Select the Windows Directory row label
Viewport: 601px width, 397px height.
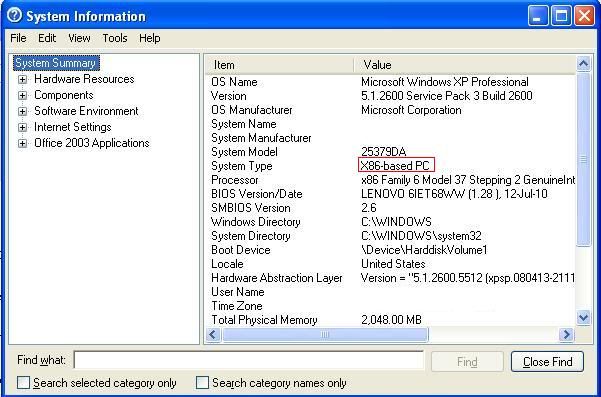255,222
